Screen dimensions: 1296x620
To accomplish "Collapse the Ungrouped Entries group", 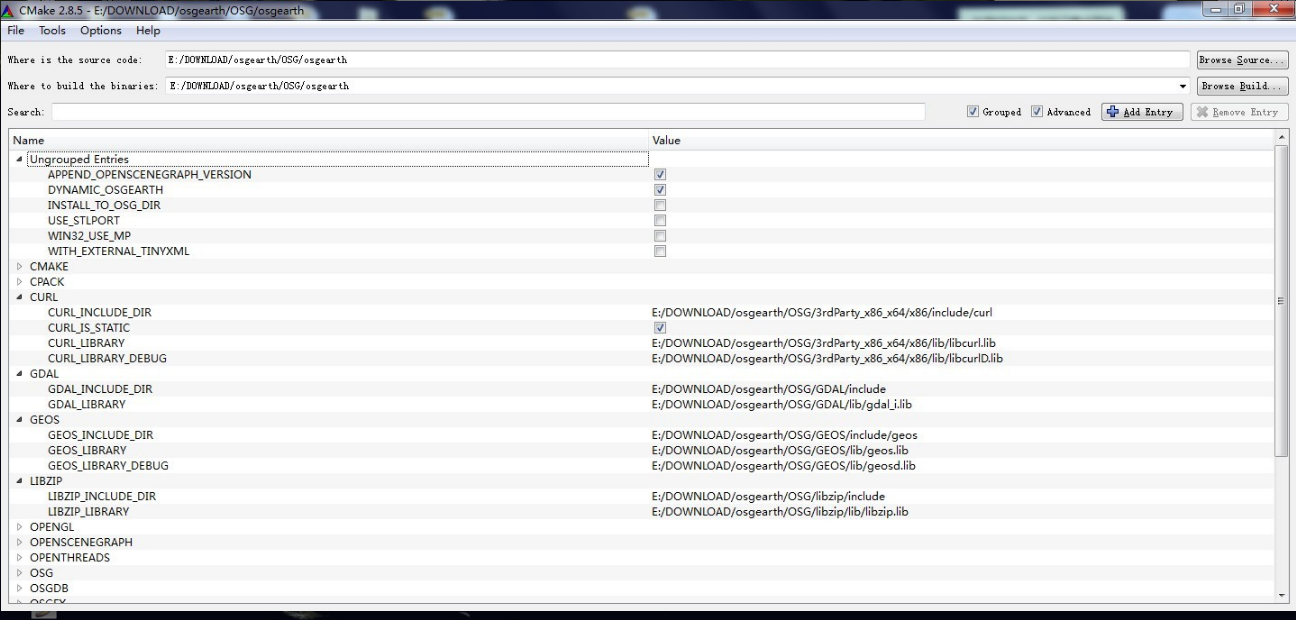I will coord(21,159).
